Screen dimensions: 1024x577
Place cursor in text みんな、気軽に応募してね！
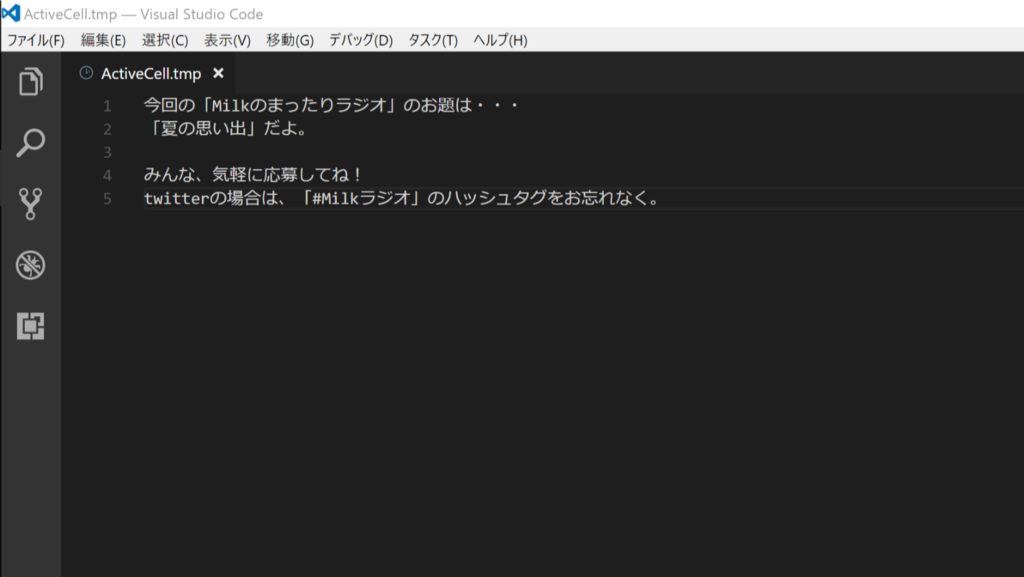pos(253,175)
